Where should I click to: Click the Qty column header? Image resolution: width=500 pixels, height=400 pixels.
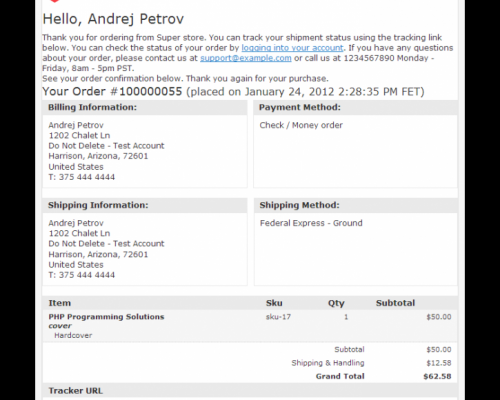[x=336, y=303]
